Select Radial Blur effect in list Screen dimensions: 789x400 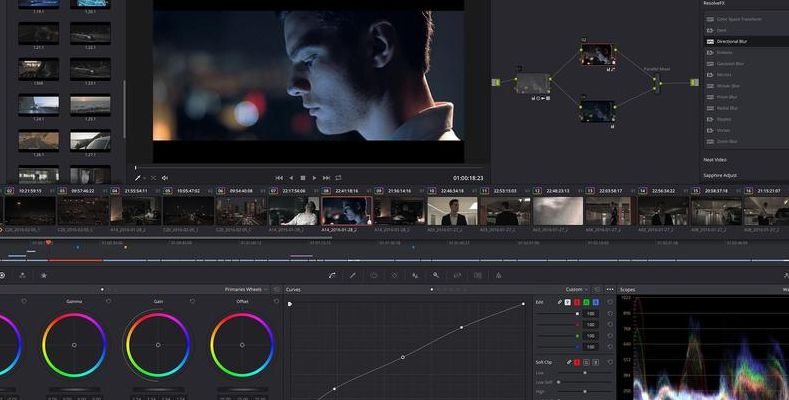pyautogui.click(x=746, y=108)
